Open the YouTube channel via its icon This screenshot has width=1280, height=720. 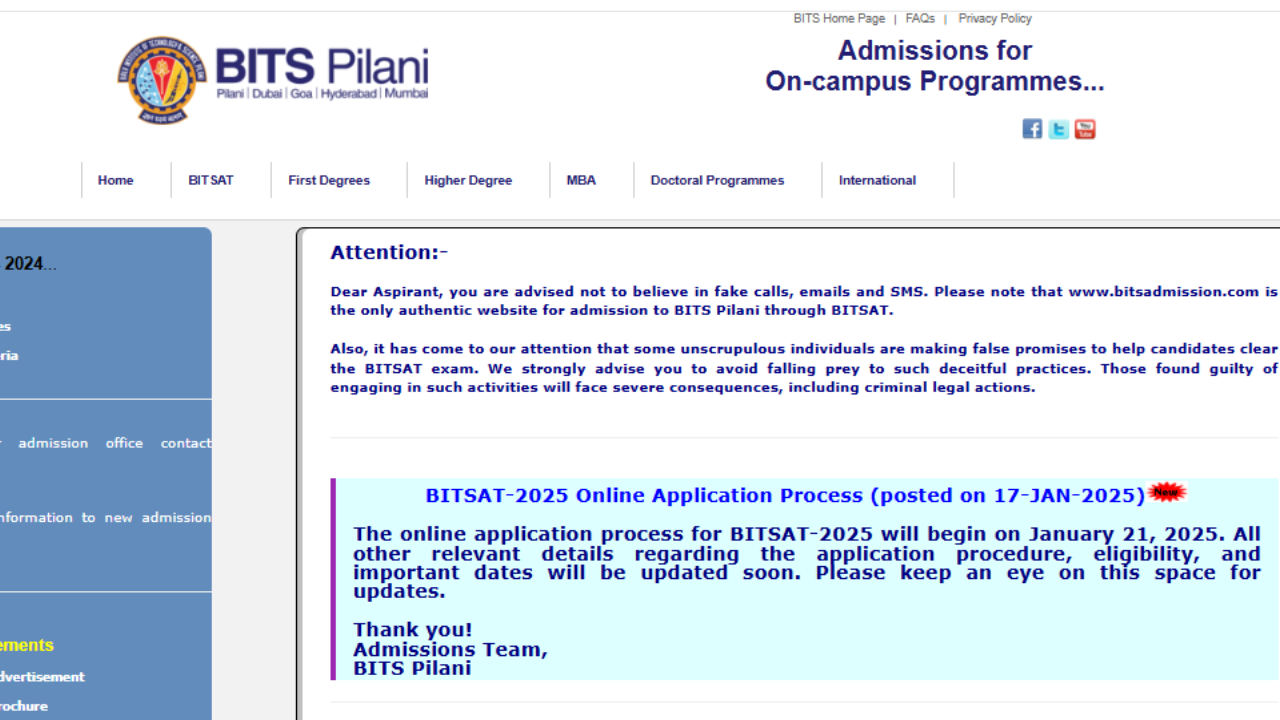(1085, 128)
